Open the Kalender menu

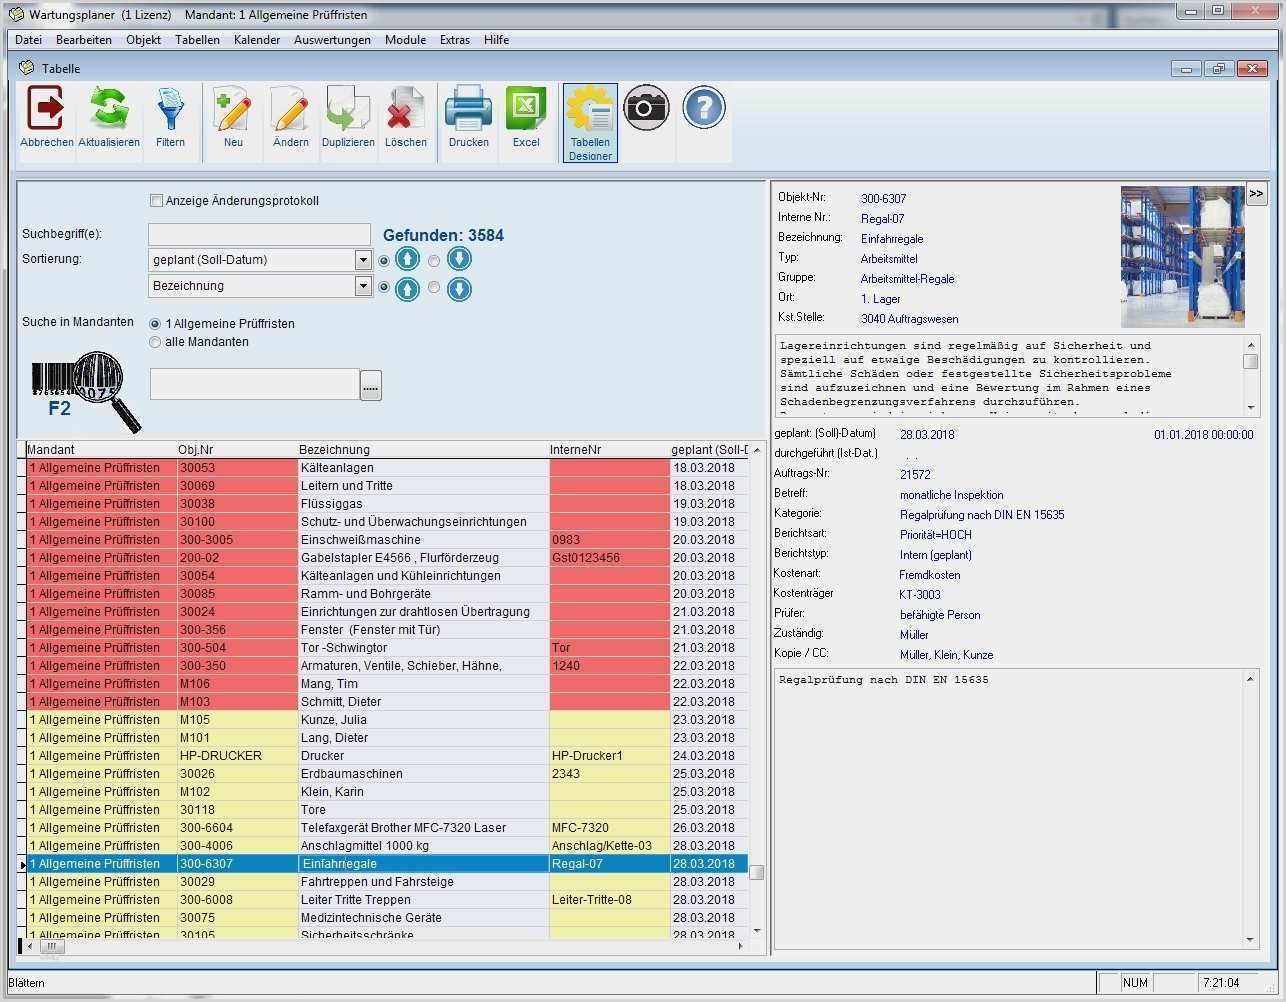coord(257,40)
